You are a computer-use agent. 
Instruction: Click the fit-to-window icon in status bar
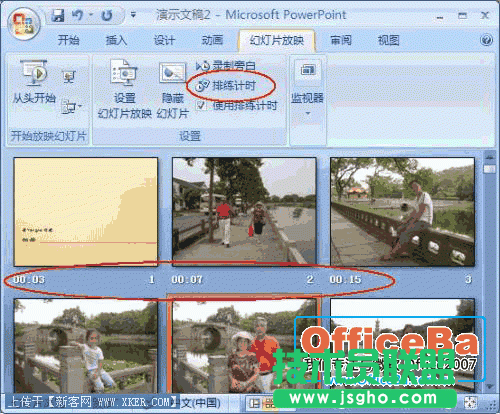click(470, 402)
